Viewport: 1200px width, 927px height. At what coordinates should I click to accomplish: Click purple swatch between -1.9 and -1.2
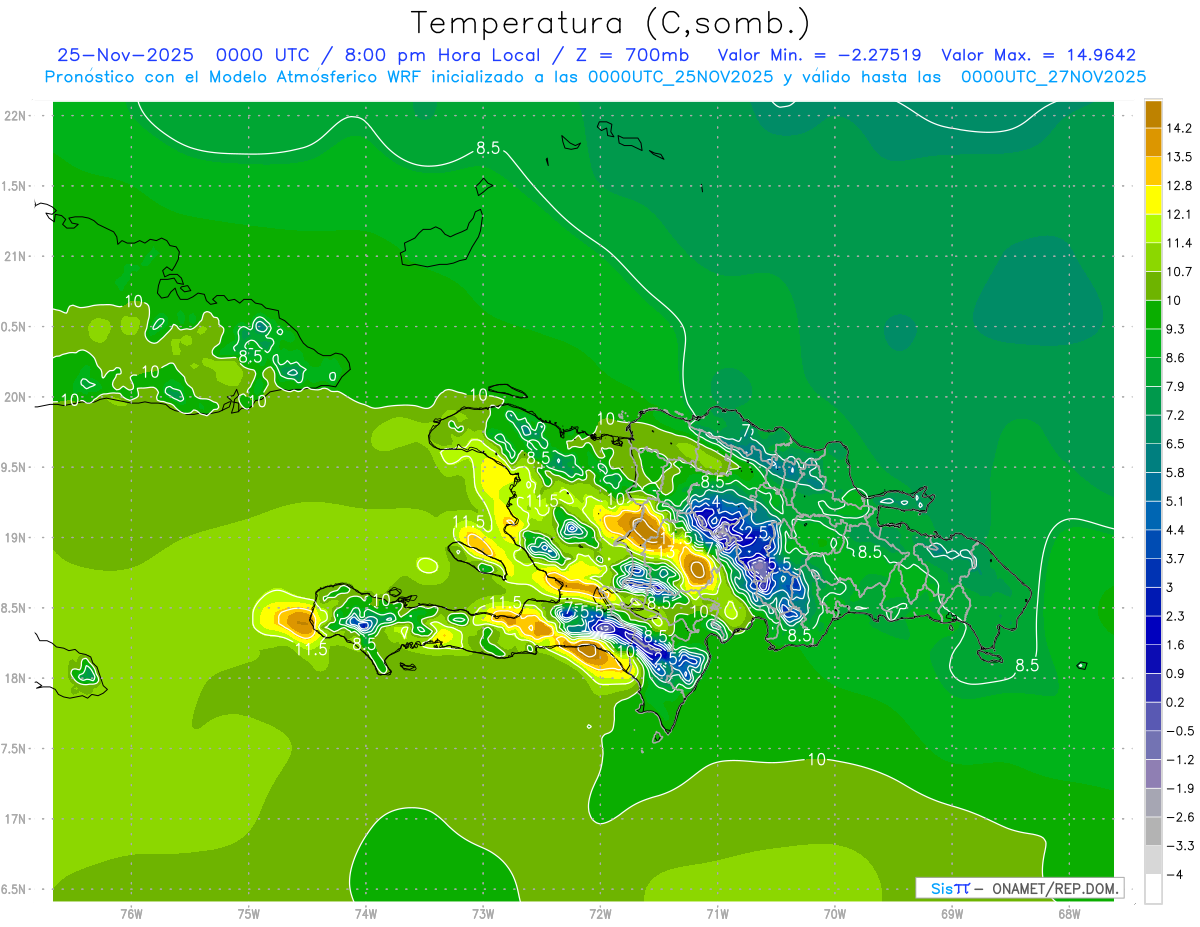[1153, 774]
